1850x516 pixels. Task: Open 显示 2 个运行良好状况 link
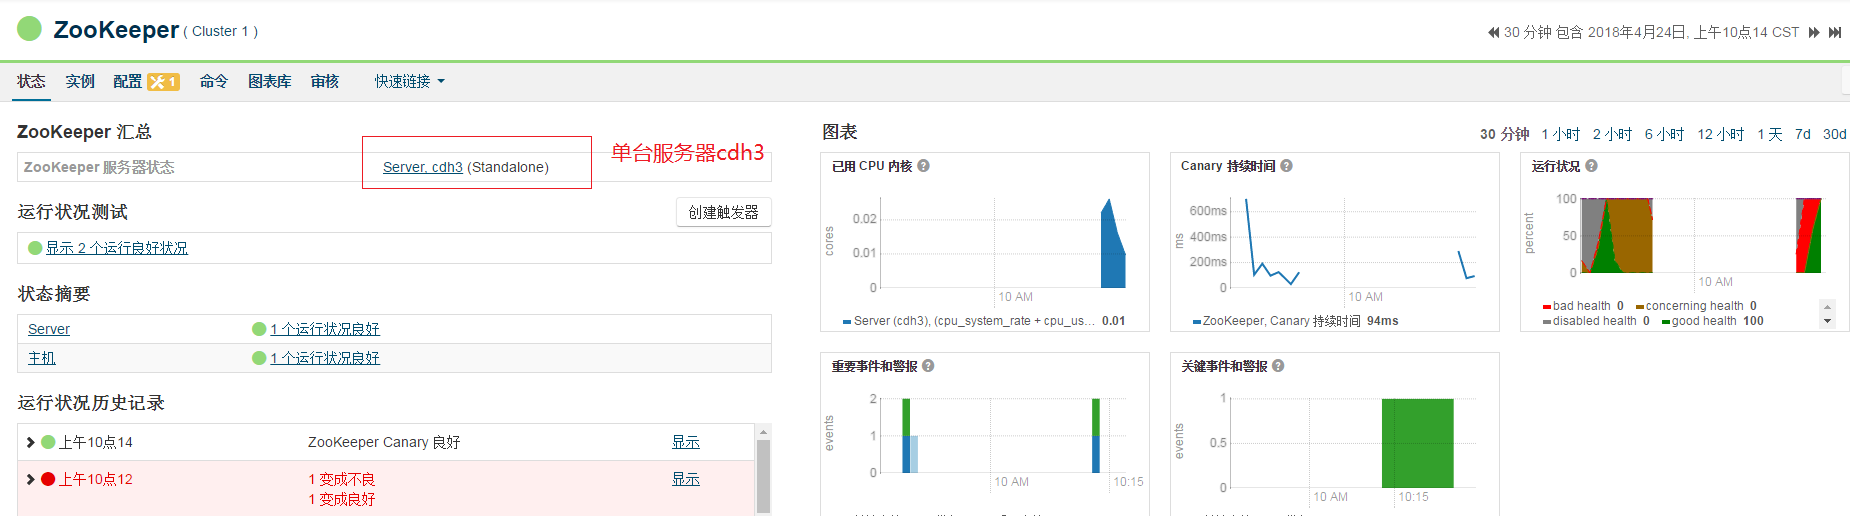[117, 248]
